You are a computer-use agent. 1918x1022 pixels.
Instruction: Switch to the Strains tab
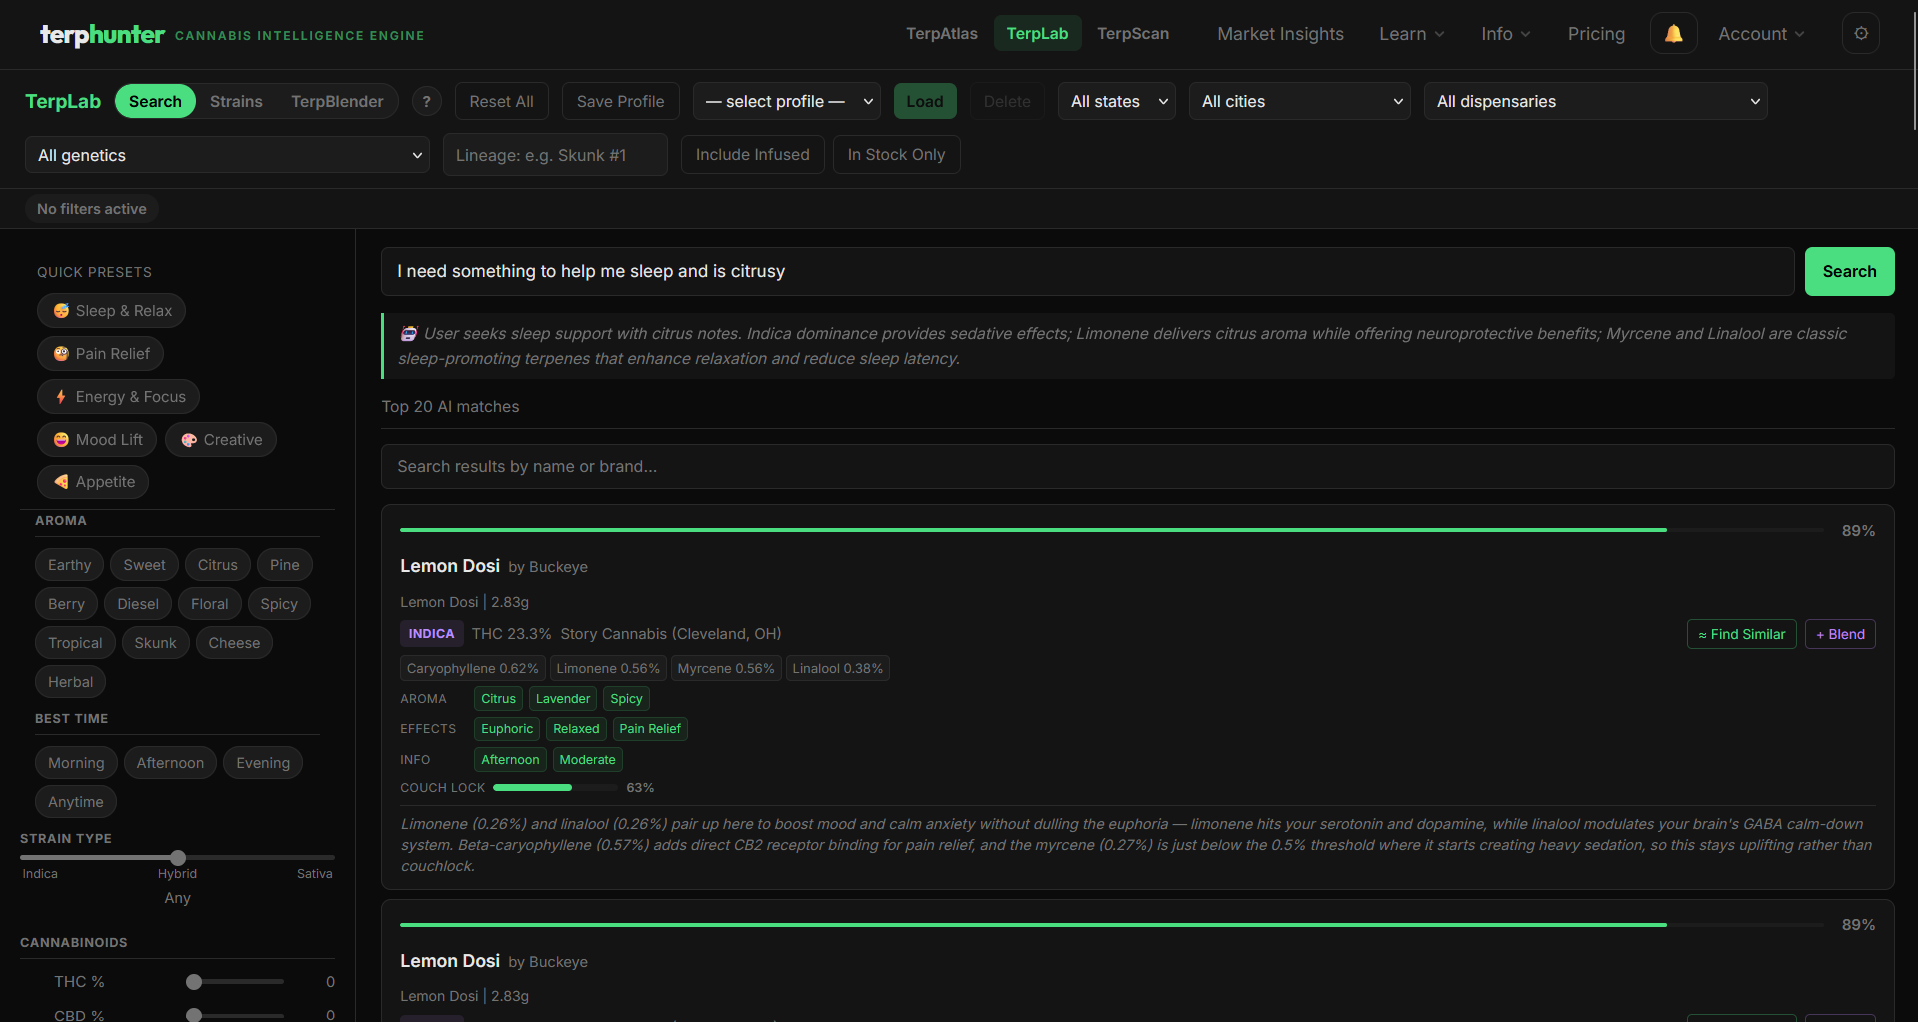click(236, 101)
